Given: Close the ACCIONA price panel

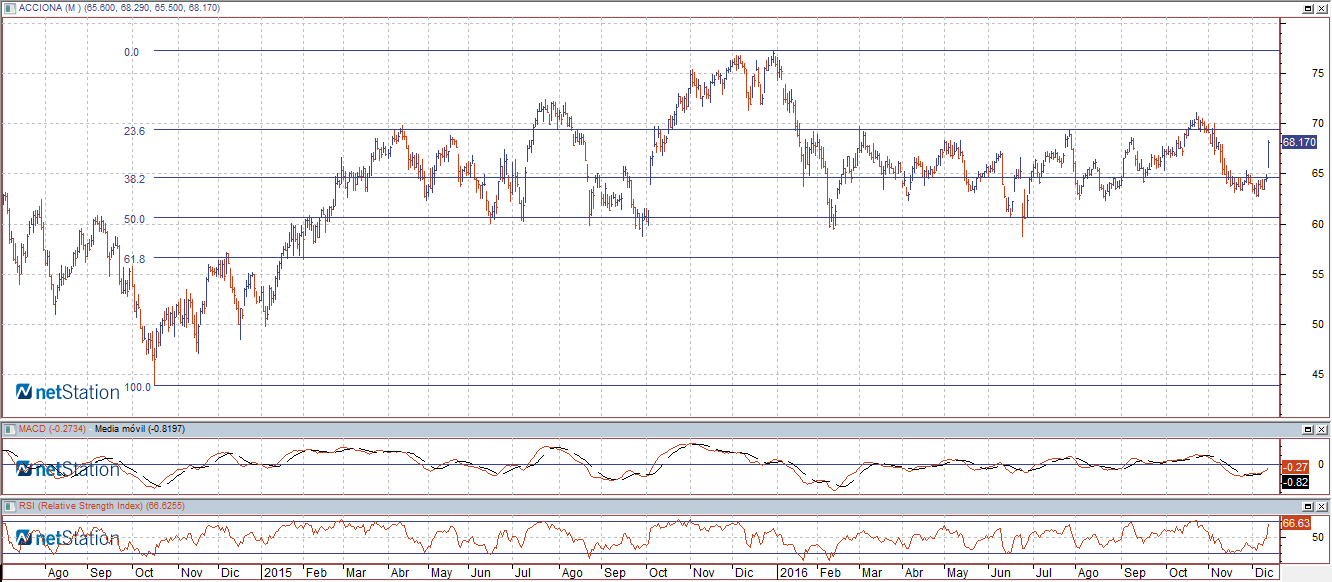Looking at the screenshot, I should [1322, 8].
